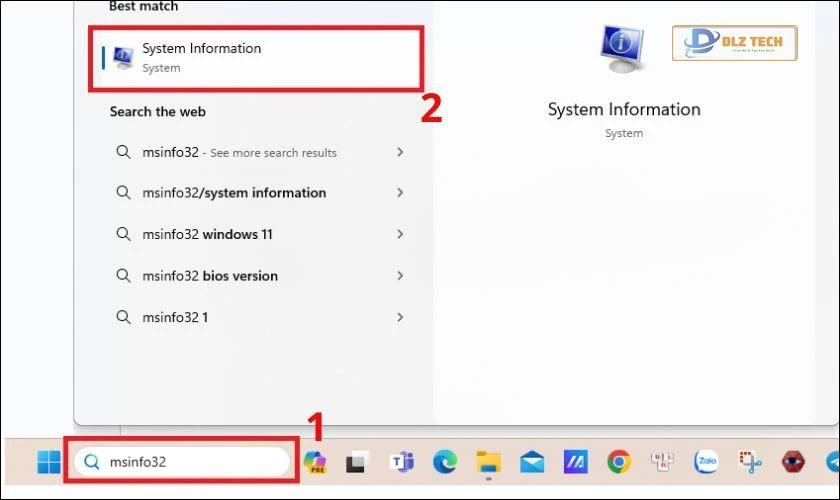This screenshot has width=840, height=500.
Task: Launch Google Chrome from the taskbar
Action: 618,462
